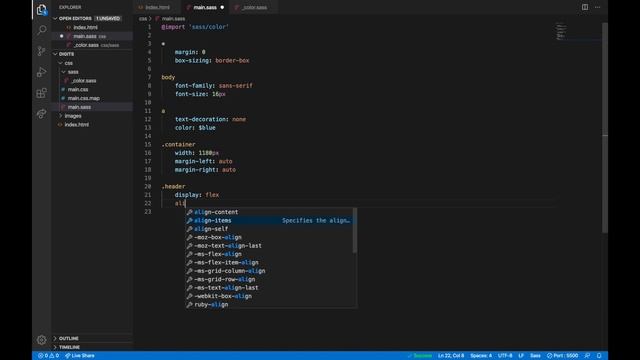Screen dimensions: 640x360
Task: Change encoding UTF-8 in status bar
Action: tap(505, 356)
